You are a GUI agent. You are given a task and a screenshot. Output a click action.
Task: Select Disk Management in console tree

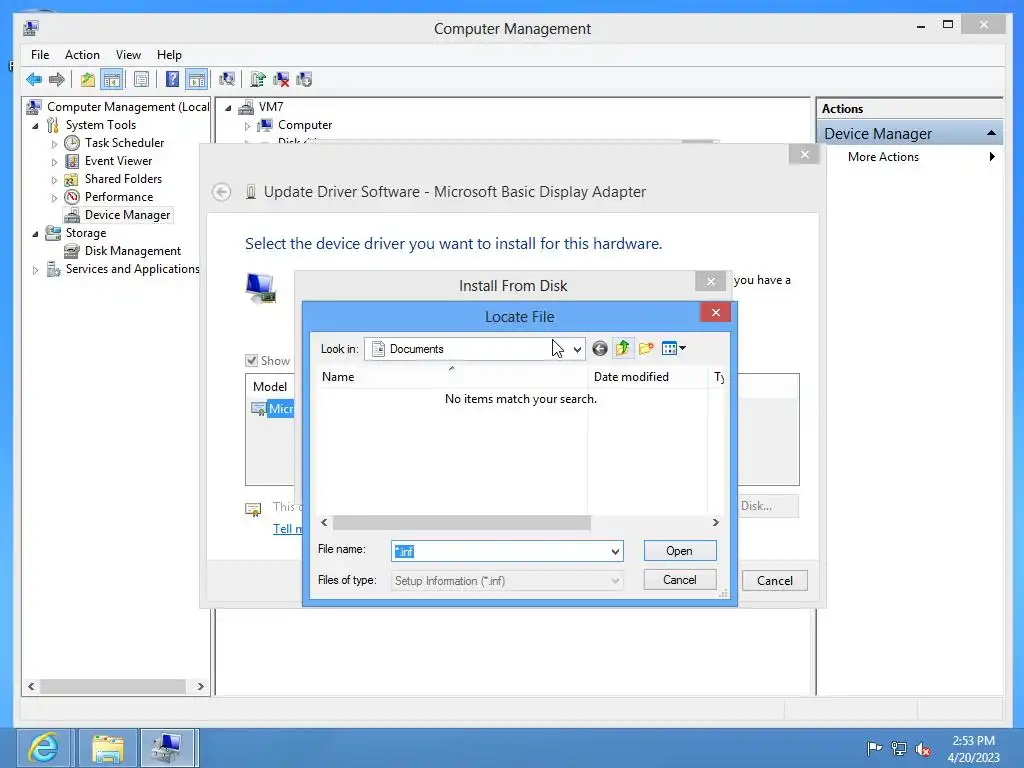[x=133, y=251]
